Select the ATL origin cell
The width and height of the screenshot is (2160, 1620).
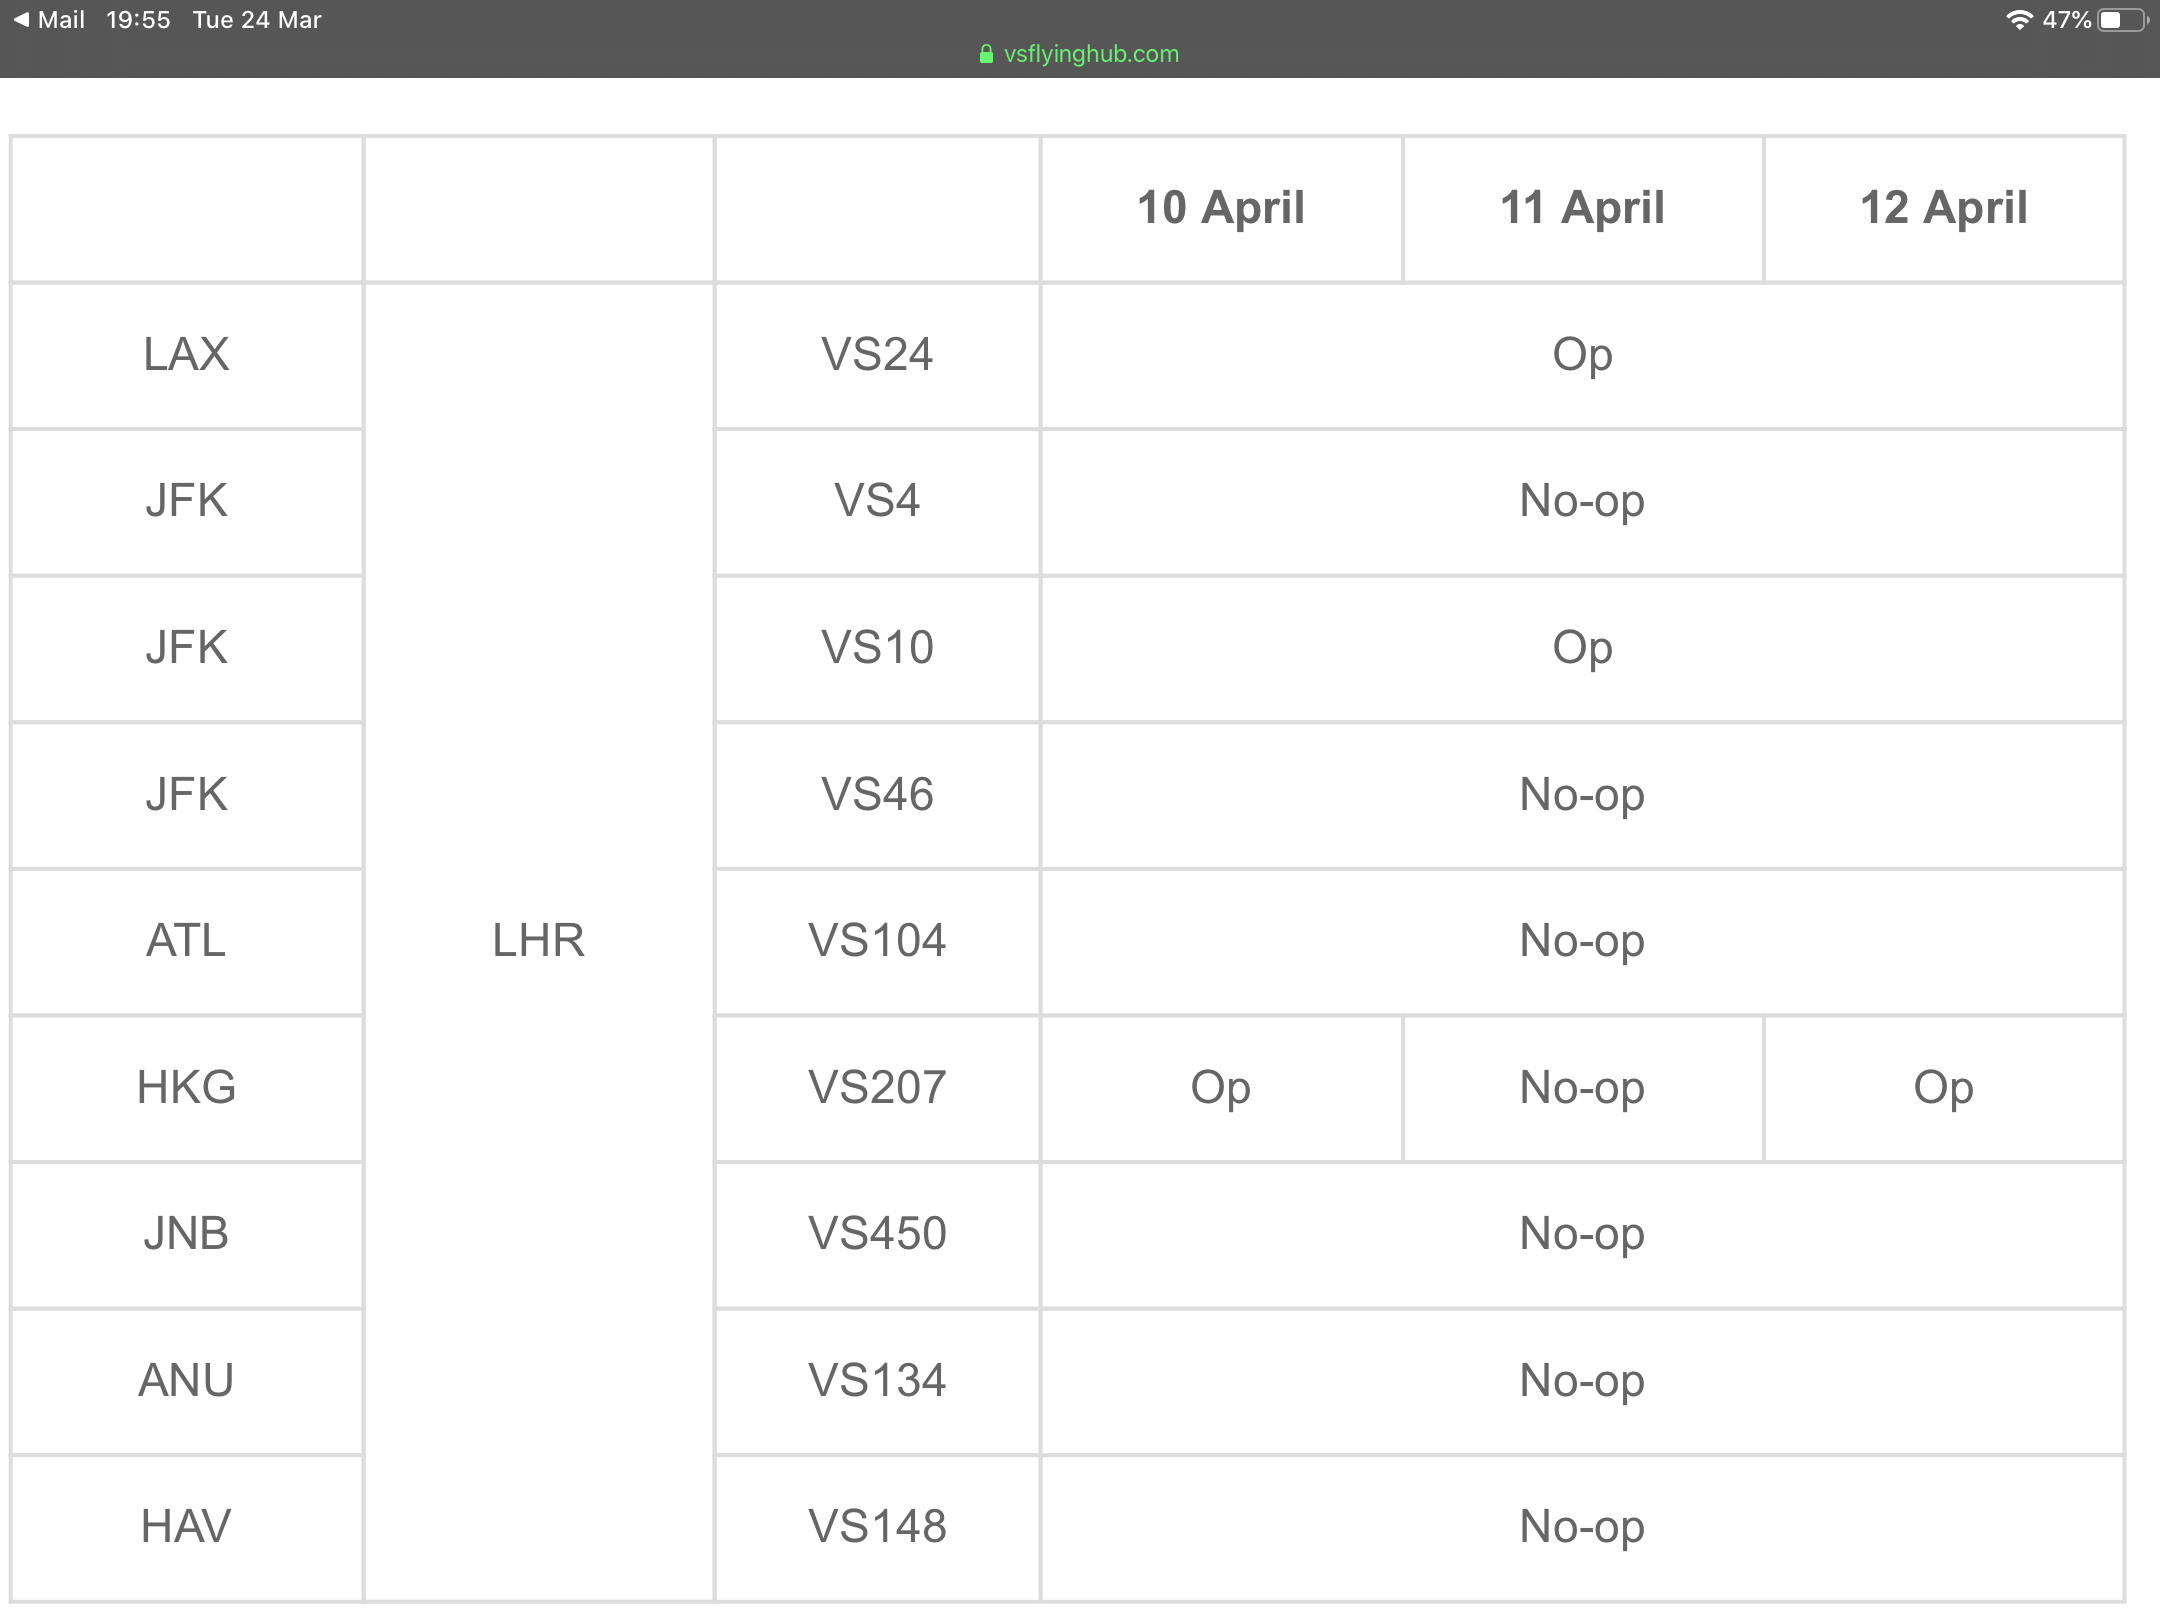186,941
